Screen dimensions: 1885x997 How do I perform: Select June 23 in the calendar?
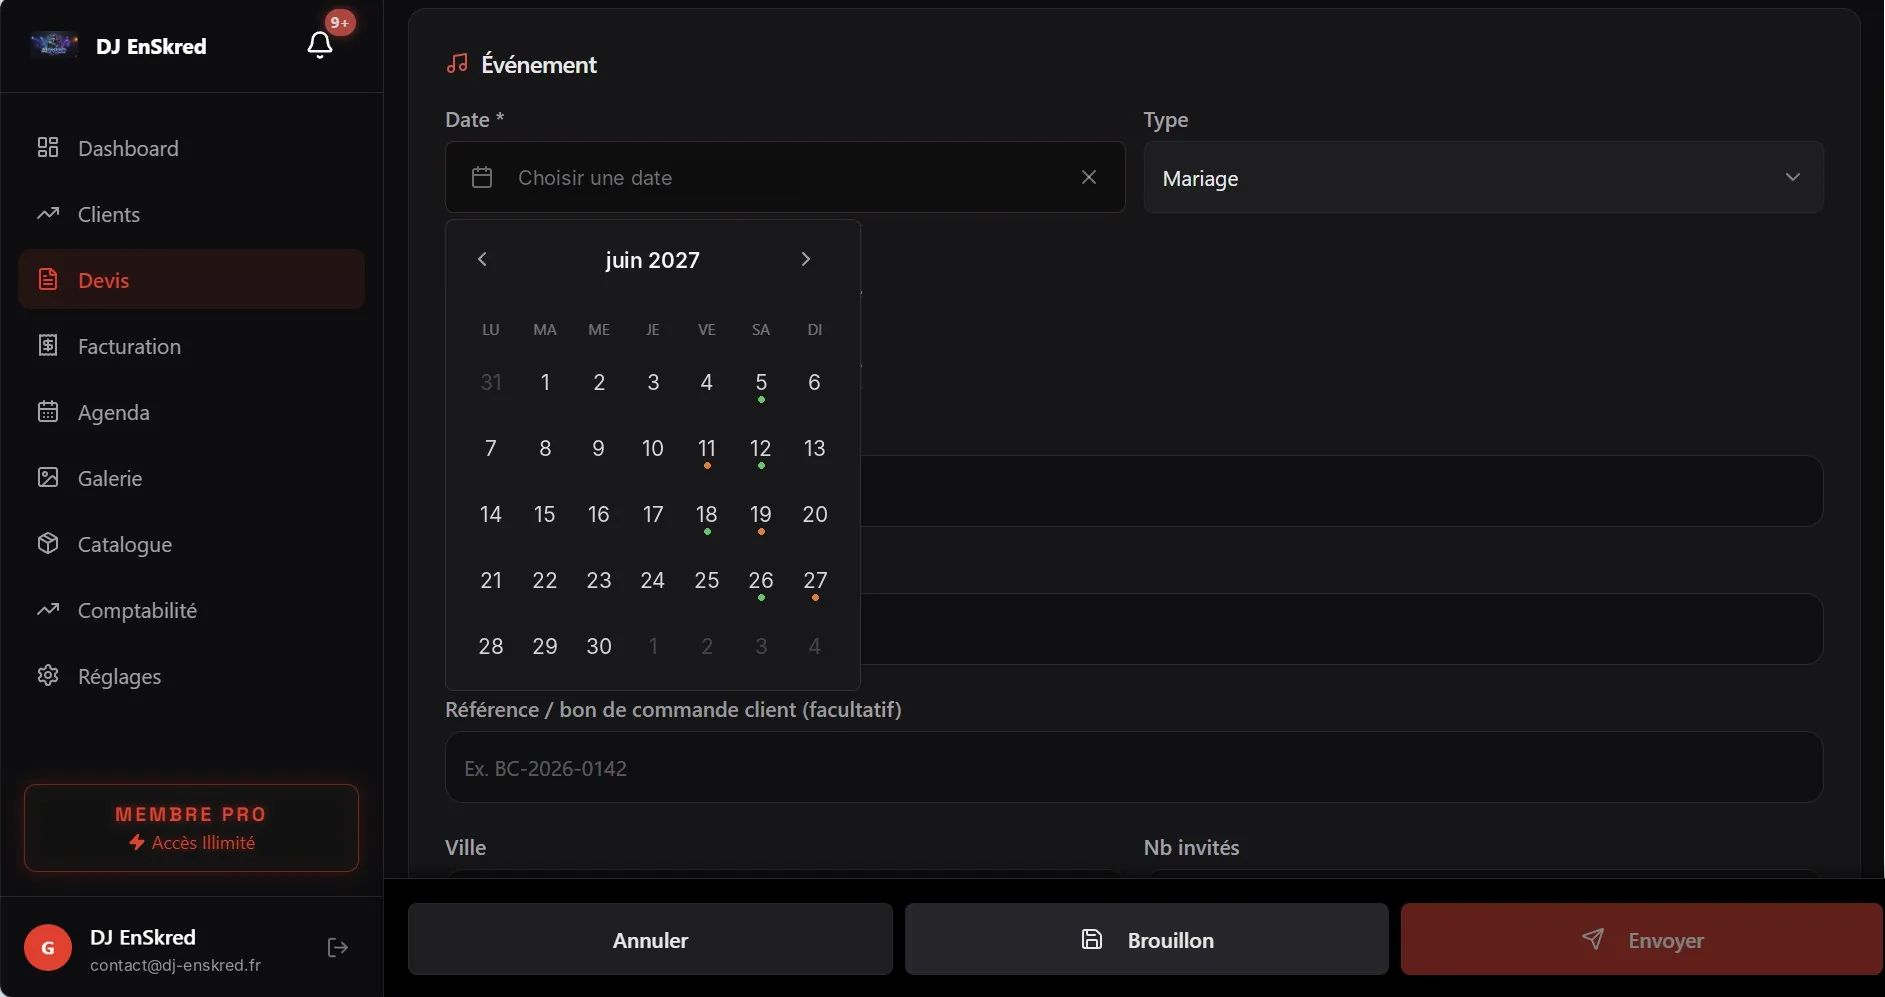pos(599,580)
